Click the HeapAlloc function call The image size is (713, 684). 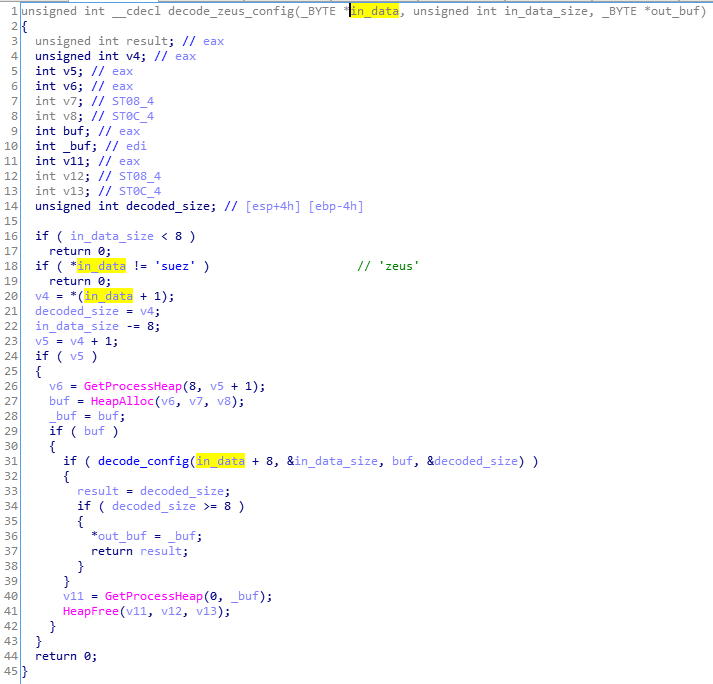coord(122,402)
